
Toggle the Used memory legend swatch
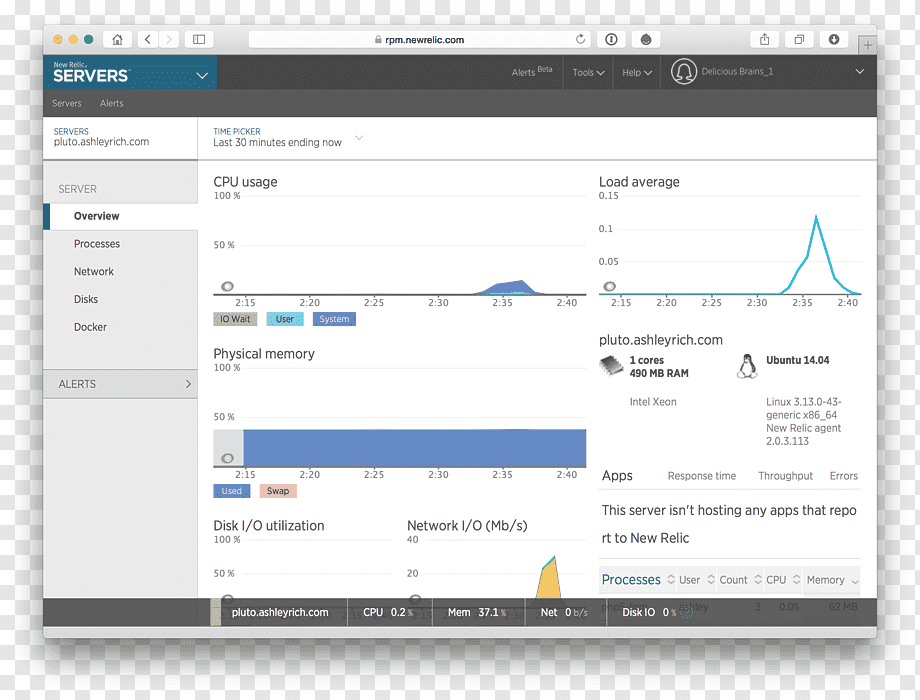click(x=232, y=491)
